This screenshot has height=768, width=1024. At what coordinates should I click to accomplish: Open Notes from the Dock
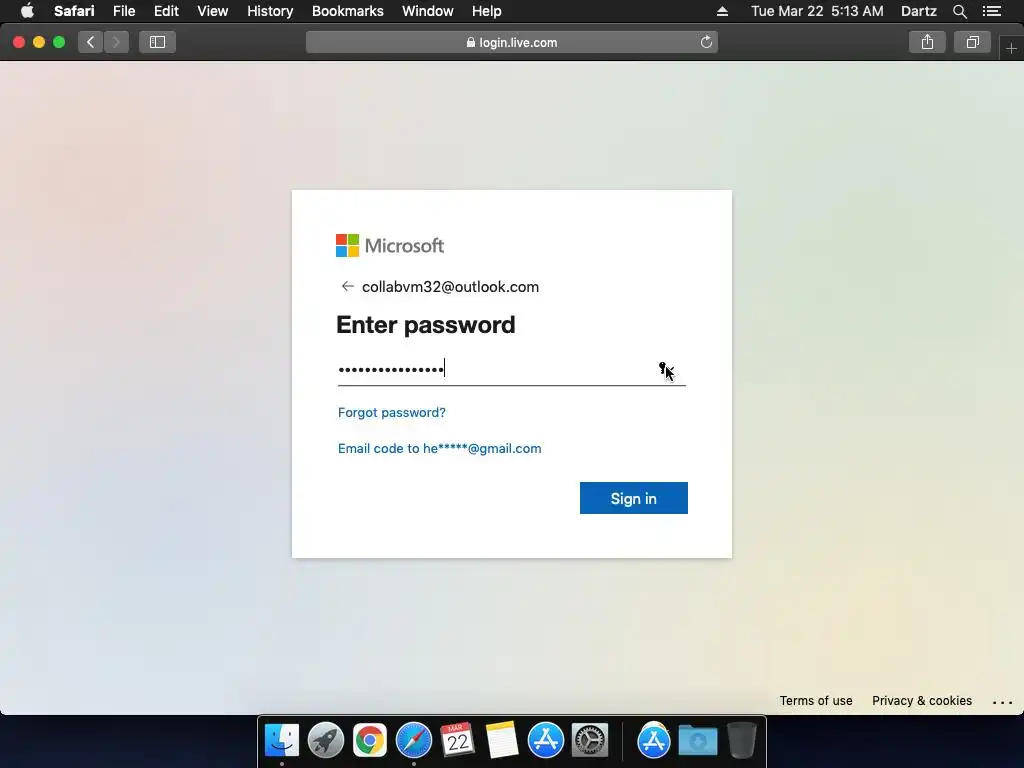pos(502,740)
